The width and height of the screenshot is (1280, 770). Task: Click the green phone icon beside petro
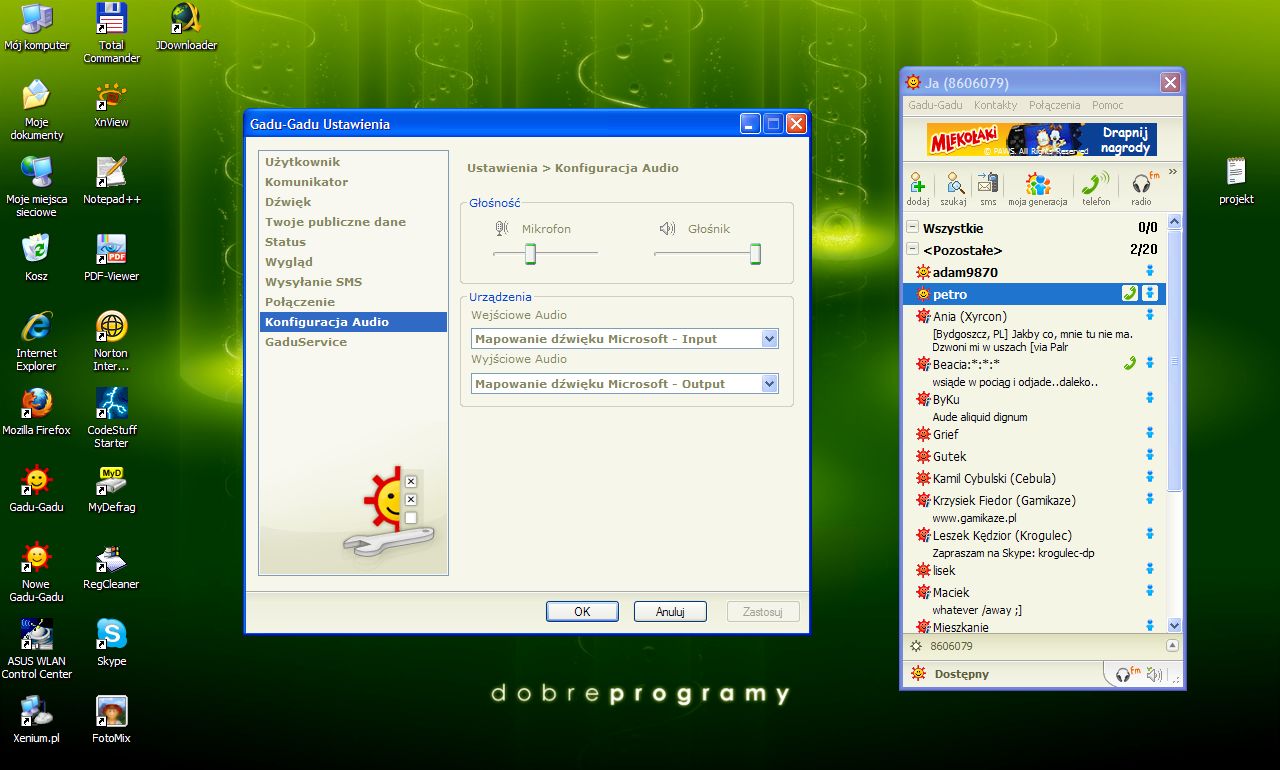click(x=1130, y=293)
